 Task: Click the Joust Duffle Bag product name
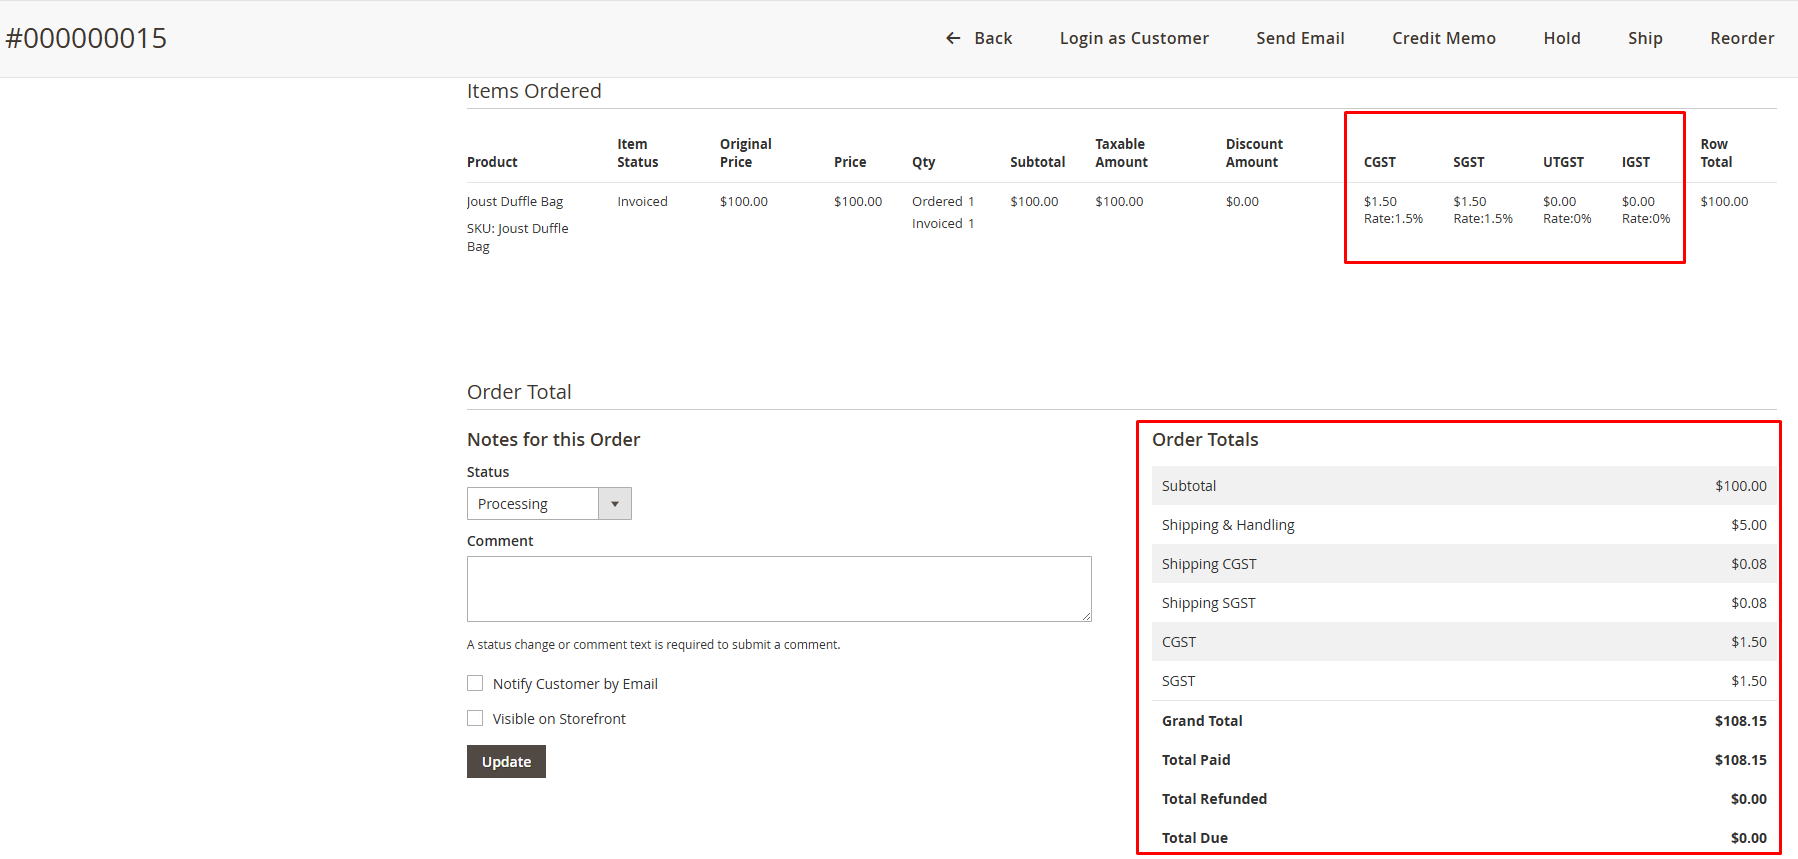pos(515,202)
